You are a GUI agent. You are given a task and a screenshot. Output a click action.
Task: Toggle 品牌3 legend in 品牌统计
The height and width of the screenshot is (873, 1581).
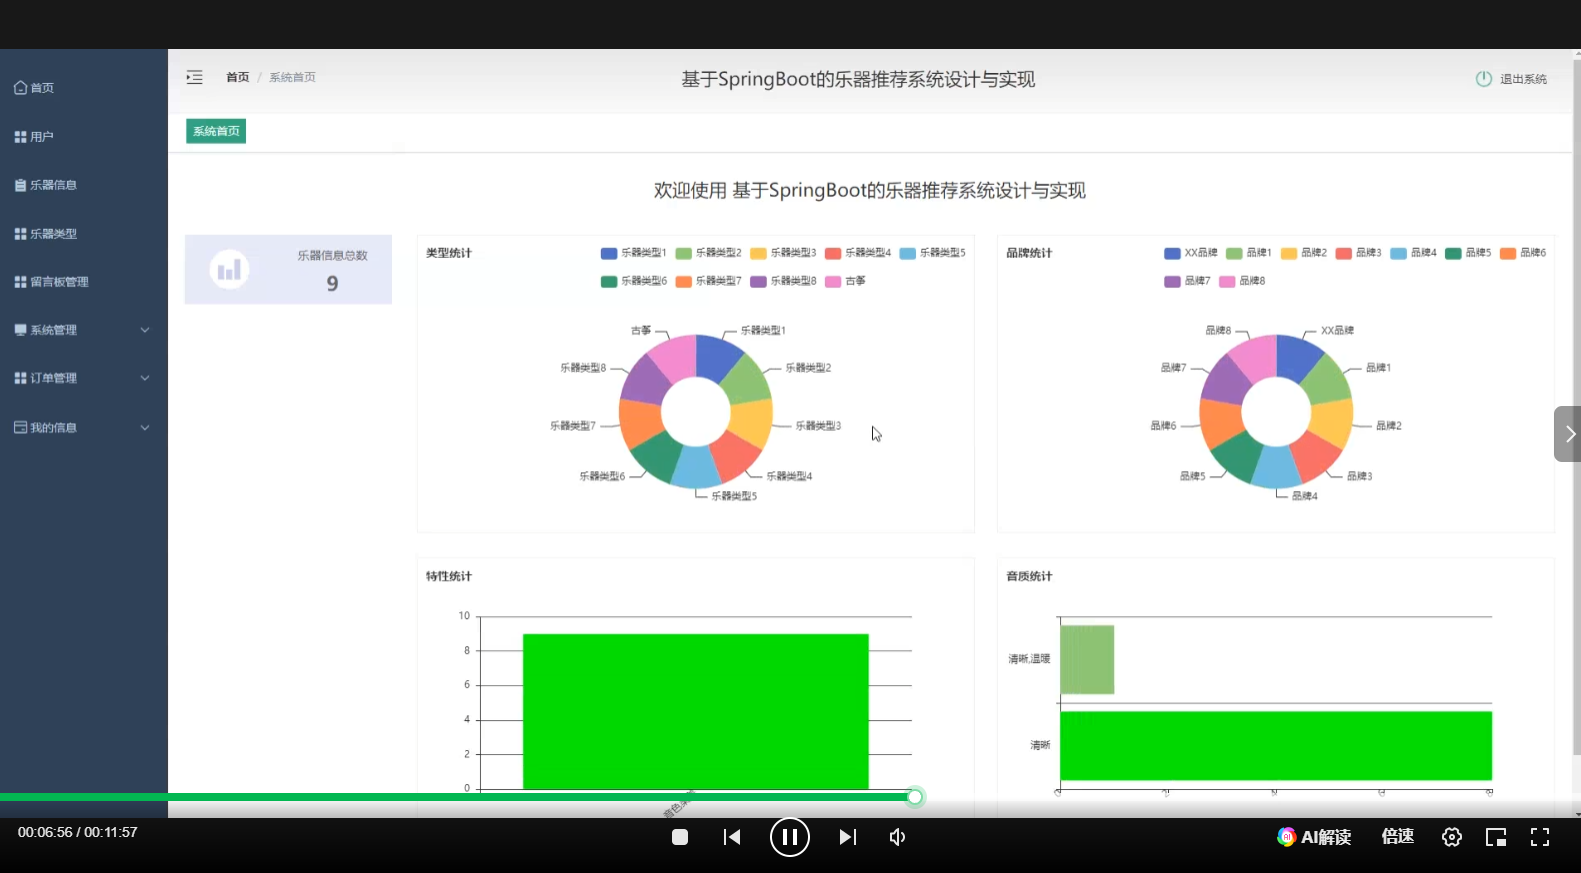(x=1359, y=253)
